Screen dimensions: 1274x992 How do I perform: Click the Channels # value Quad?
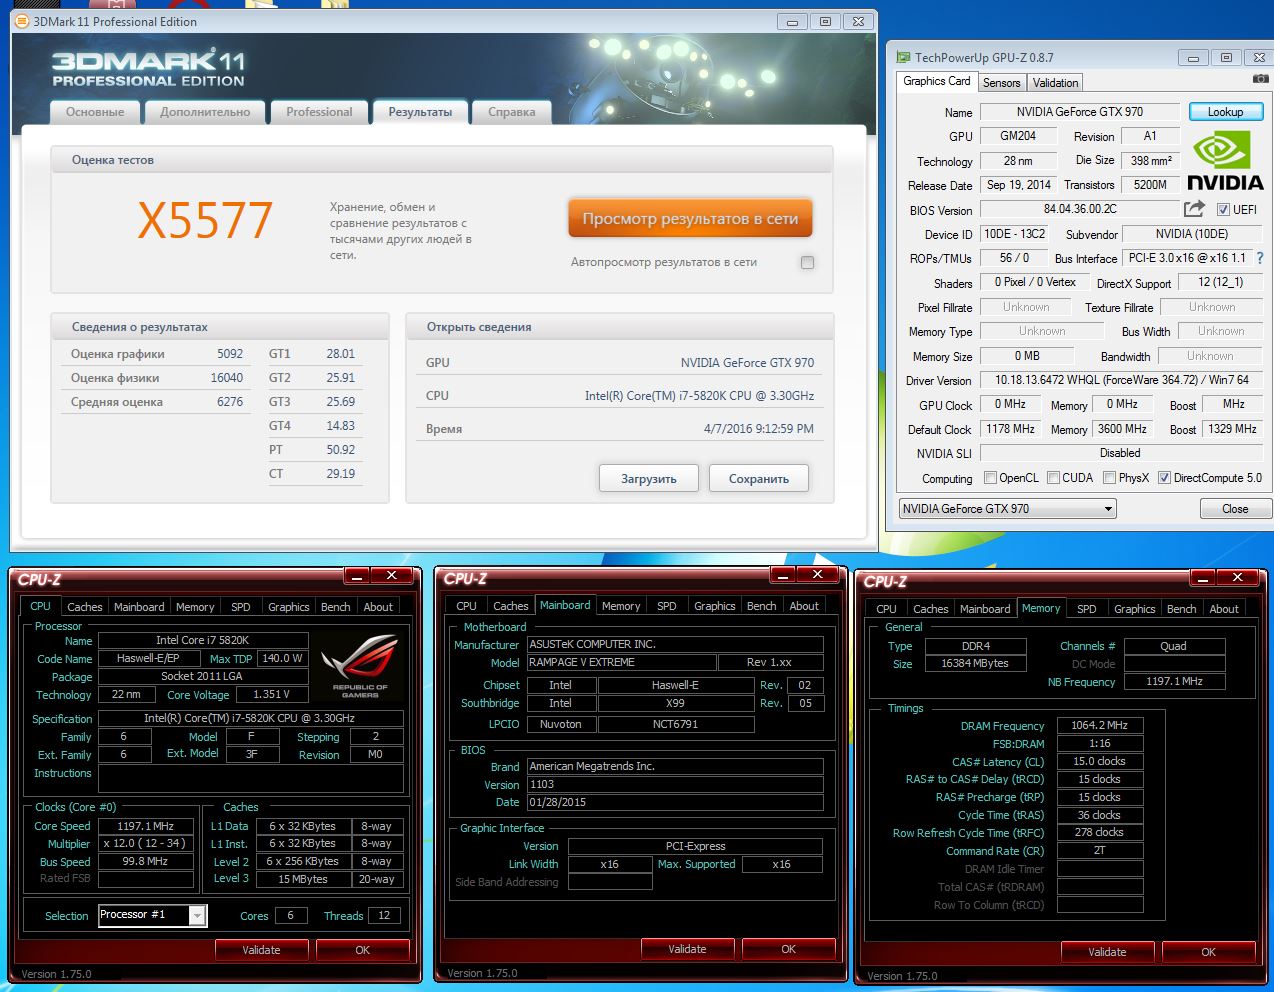click(1173, 646)
